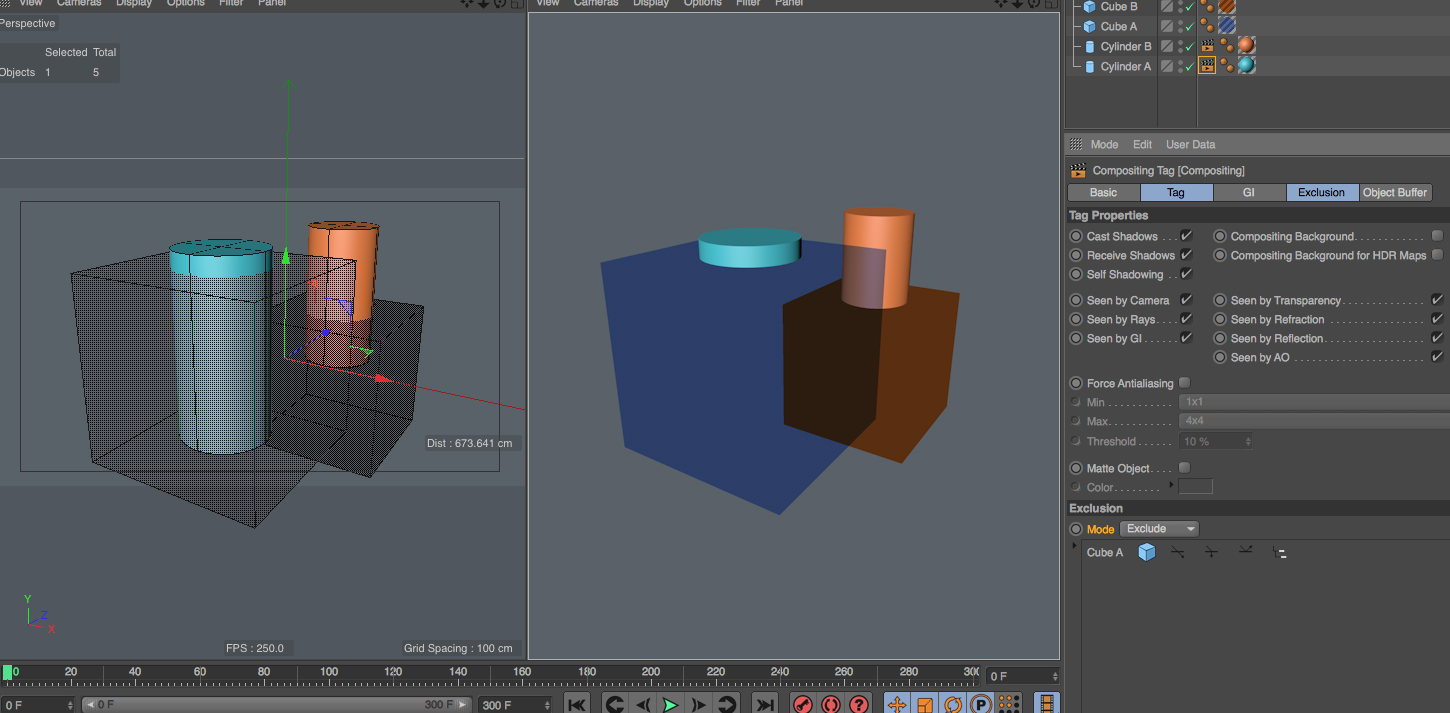Image resolution: width=1450 pixels, height=713 pixels.
Task: Select the Cylinder B object in the tree
Action: (1125, 46)
